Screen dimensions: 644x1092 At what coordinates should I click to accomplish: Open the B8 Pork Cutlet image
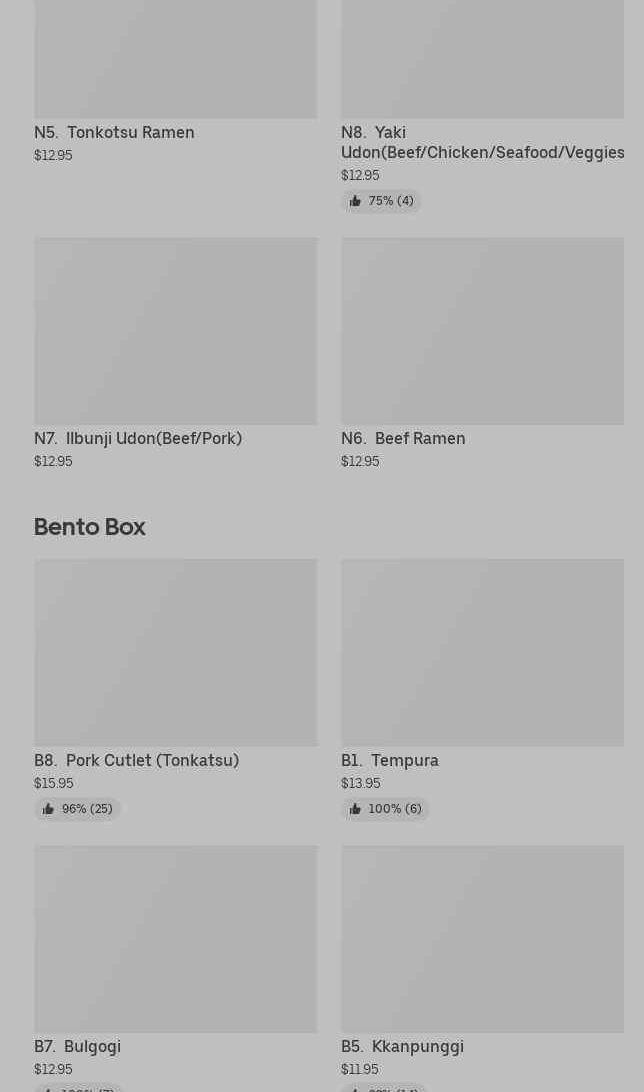pyautogui.click(x=175, y=652)
